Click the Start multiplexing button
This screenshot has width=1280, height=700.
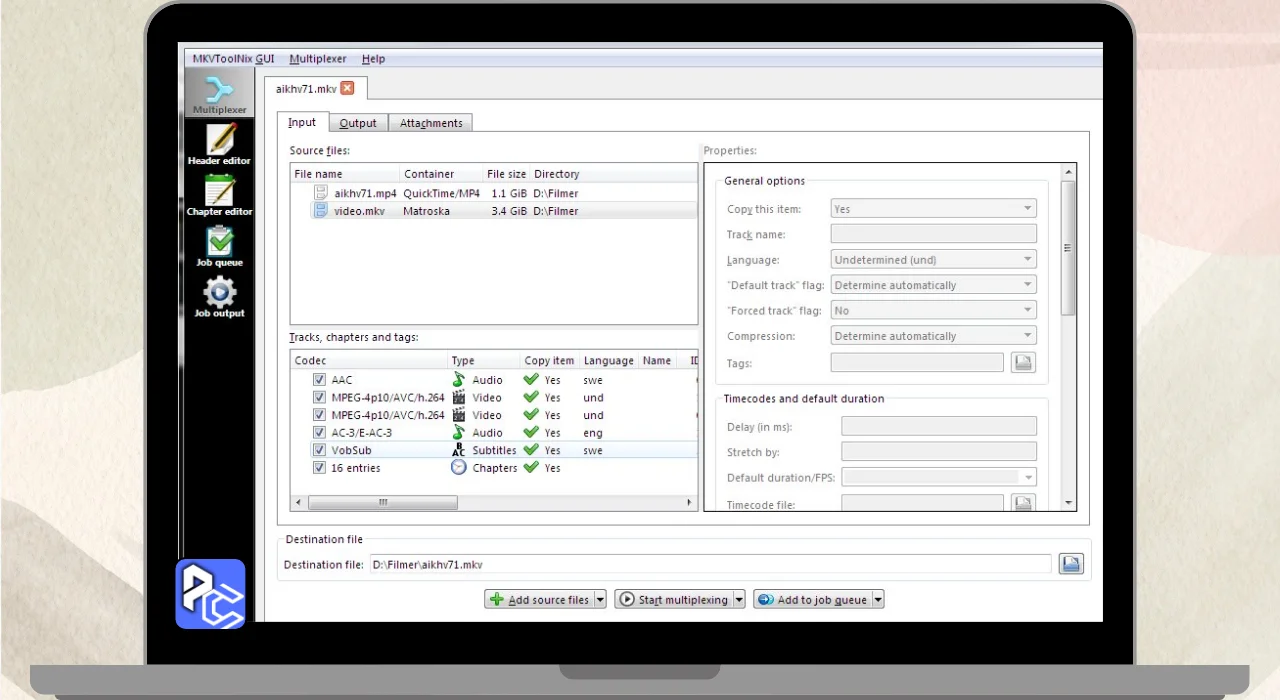click(x=674, y=600)
